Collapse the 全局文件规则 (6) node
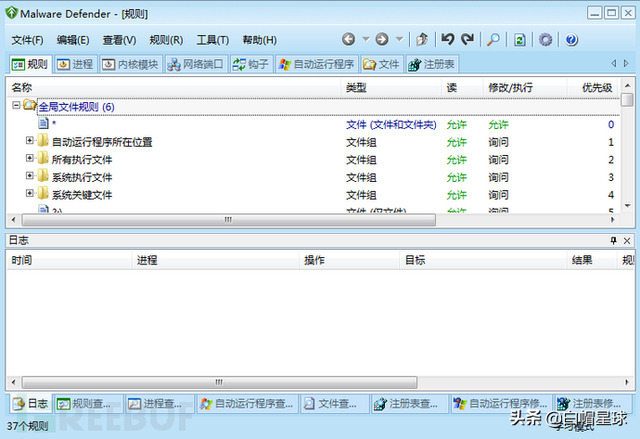The width and height of the screenshot is (640, 439). click(16, 105)
